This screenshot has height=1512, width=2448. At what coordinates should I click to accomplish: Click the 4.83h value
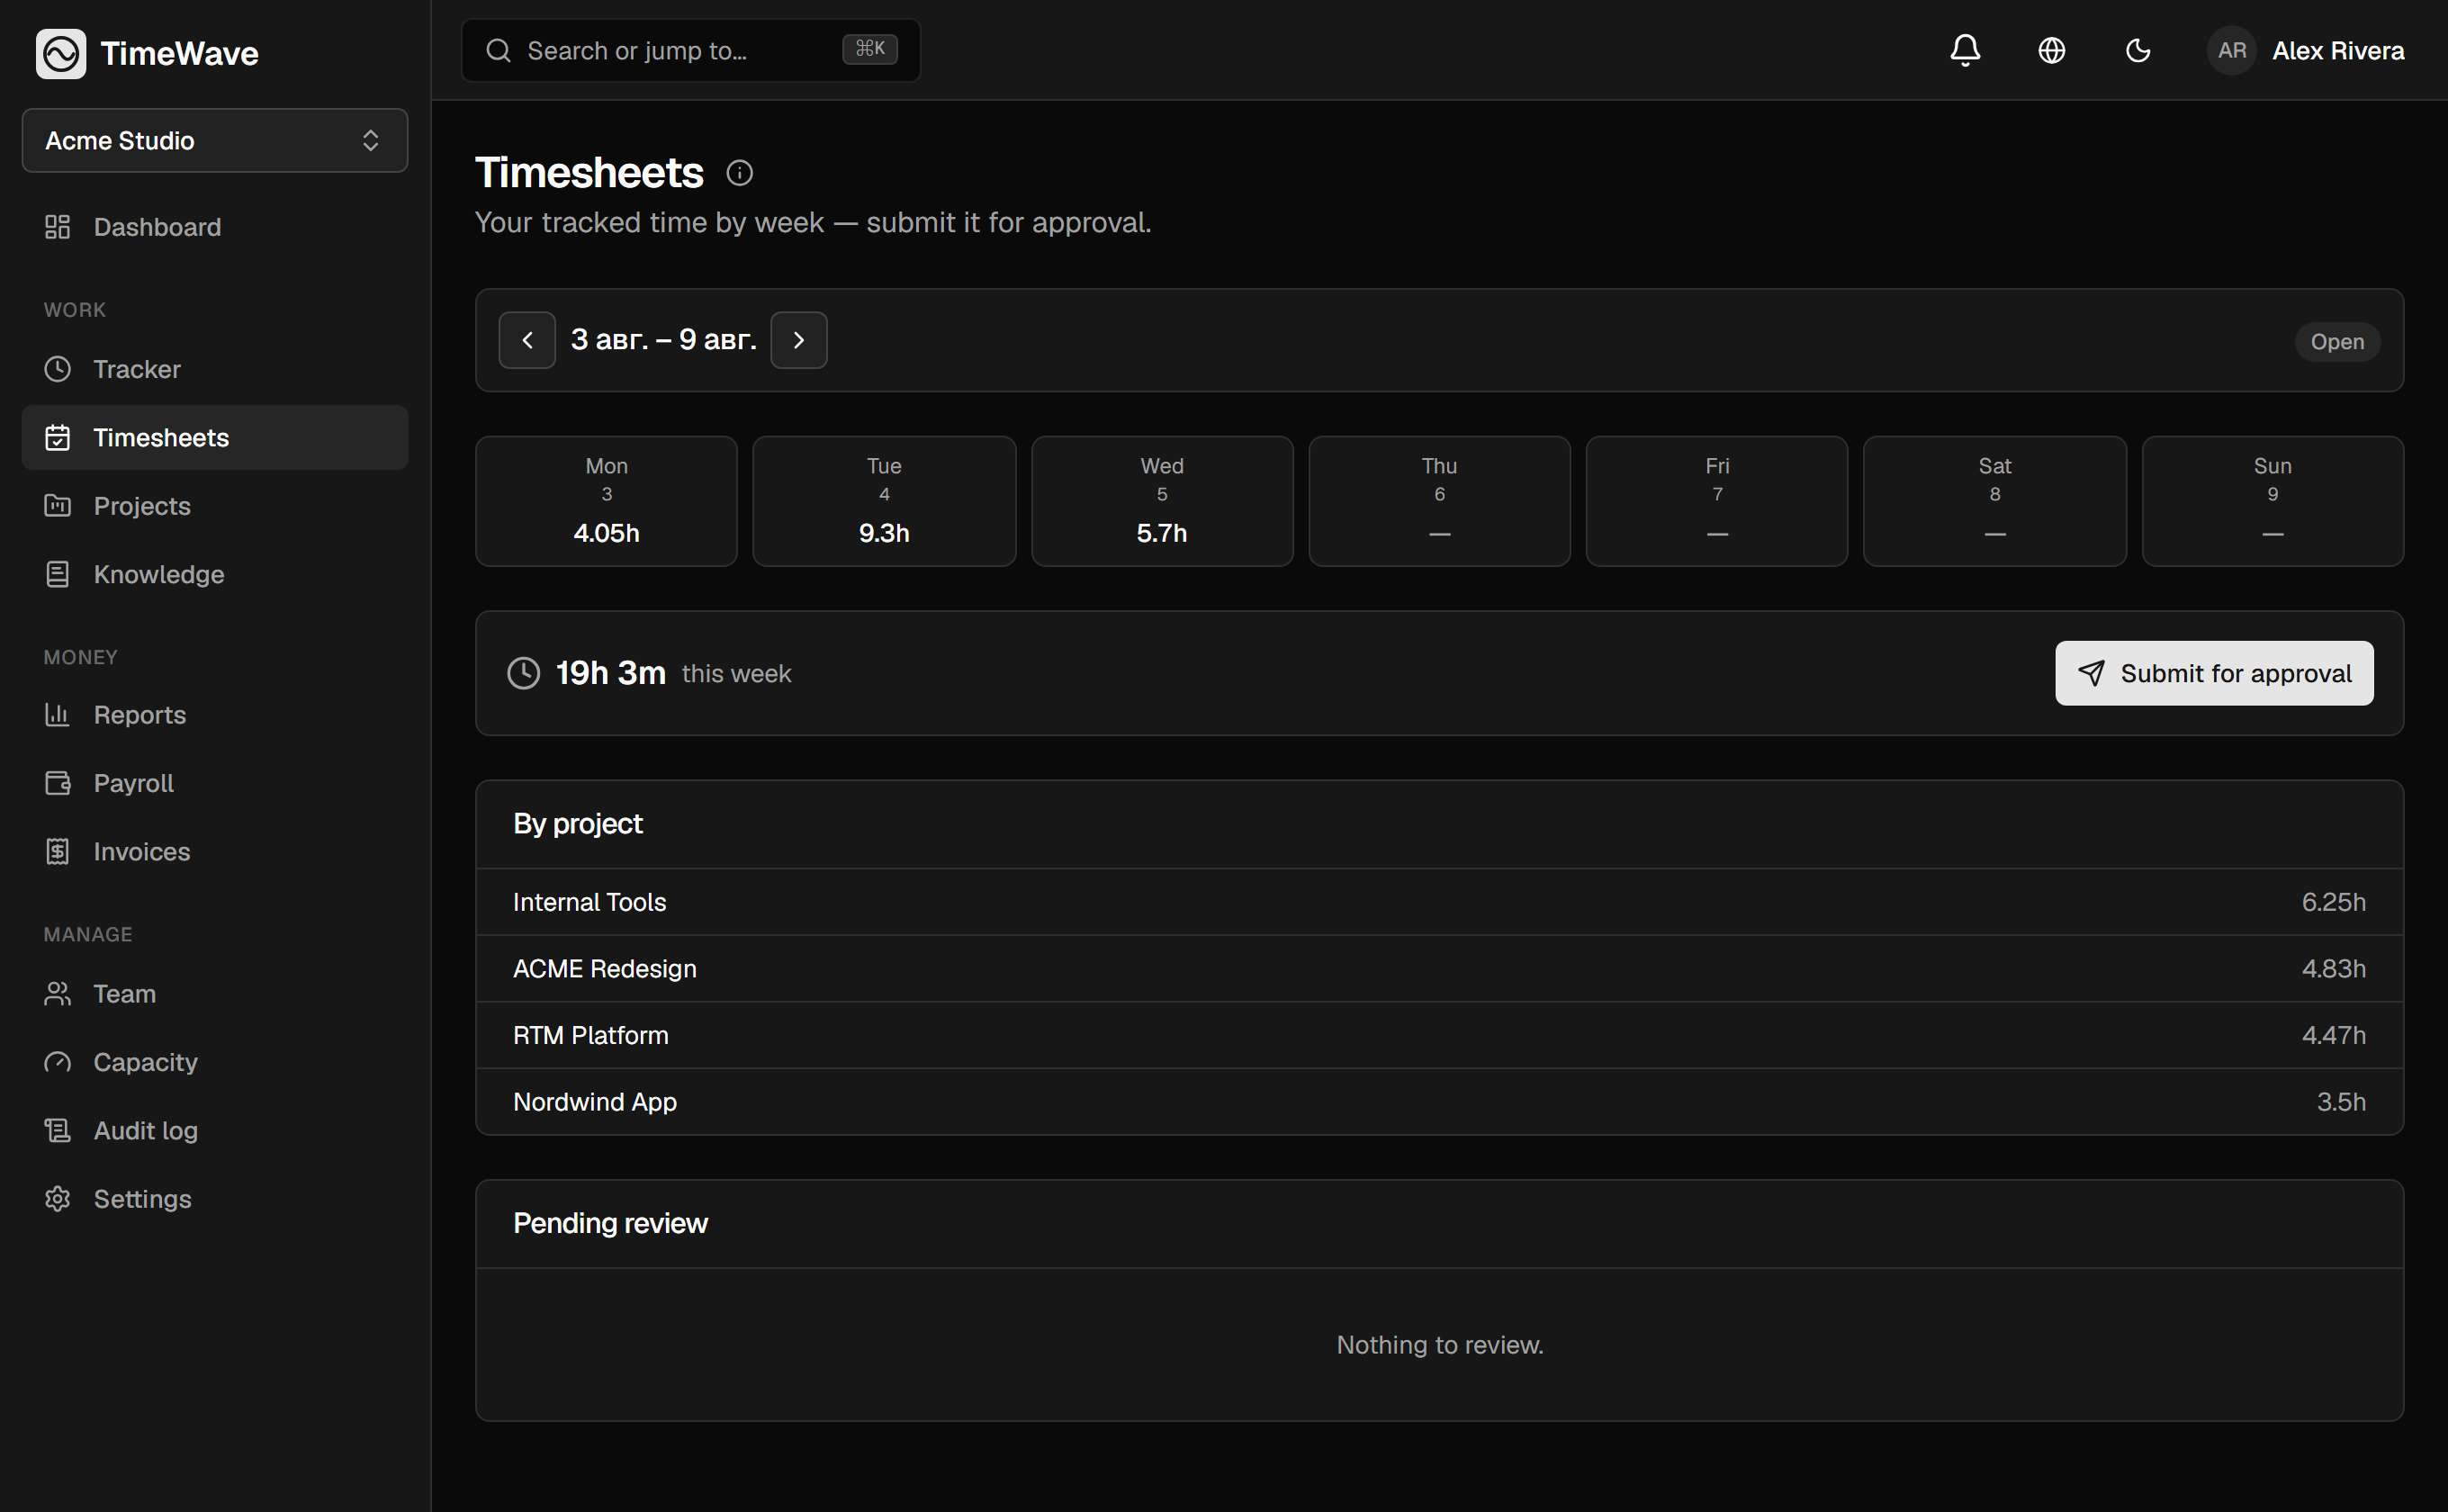[x=2333, y=969]
